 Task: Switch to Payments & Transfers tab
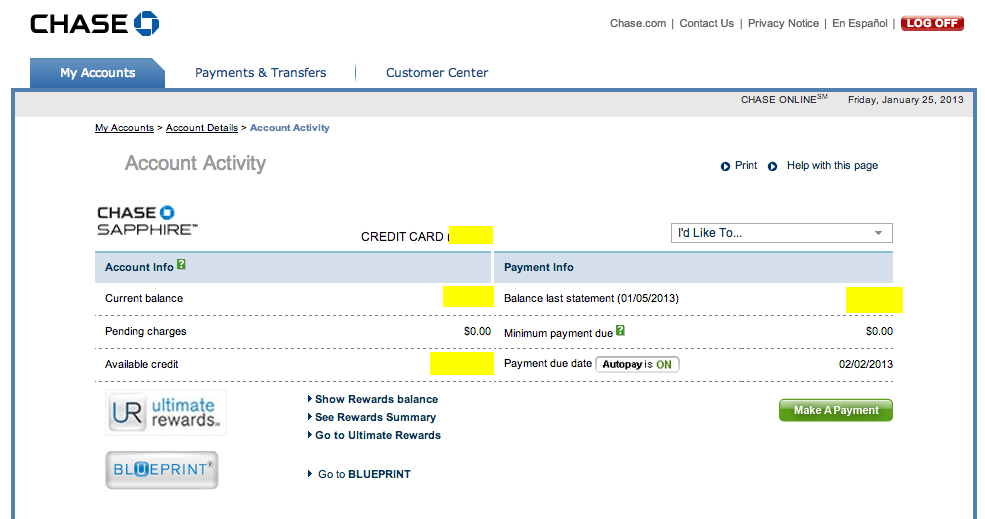[261, 73]
